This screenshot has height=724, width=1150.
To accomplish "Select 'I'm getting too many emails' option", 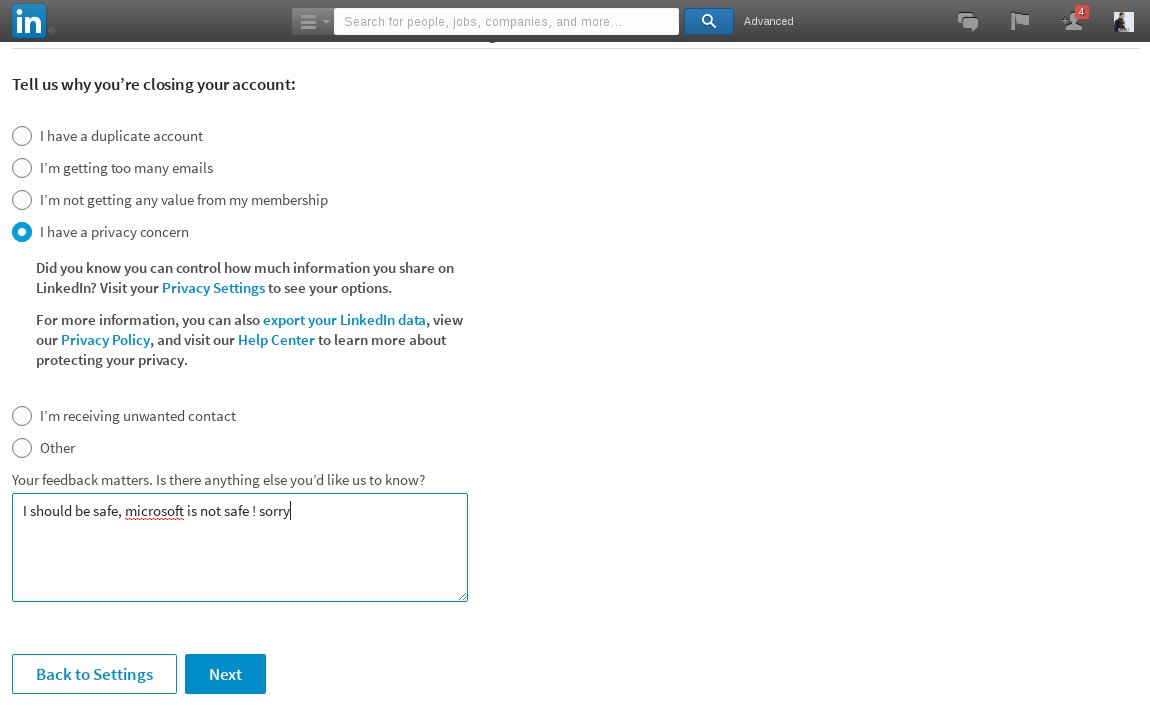I will (x=22, y=168).
